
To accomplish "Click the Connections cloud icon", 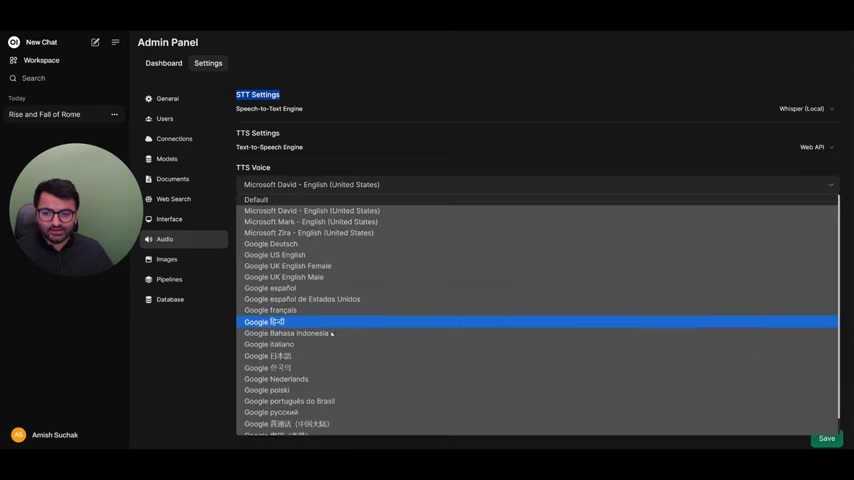I will 149,139.
